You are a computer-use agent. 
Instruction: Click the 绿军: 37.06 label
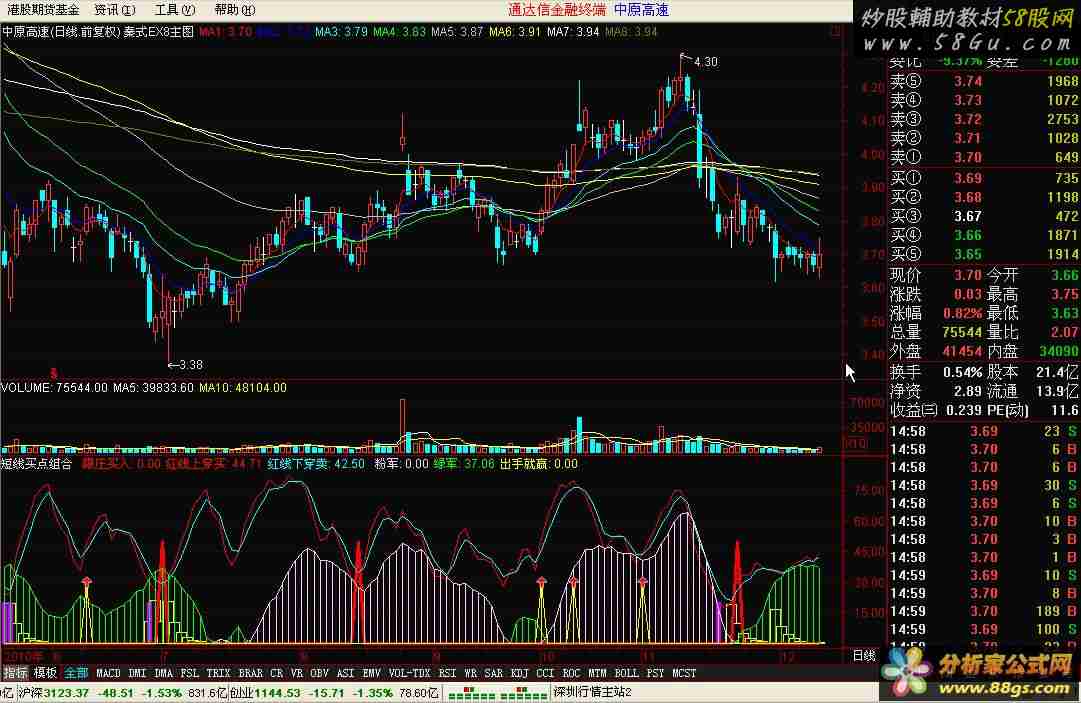(463, 464)
